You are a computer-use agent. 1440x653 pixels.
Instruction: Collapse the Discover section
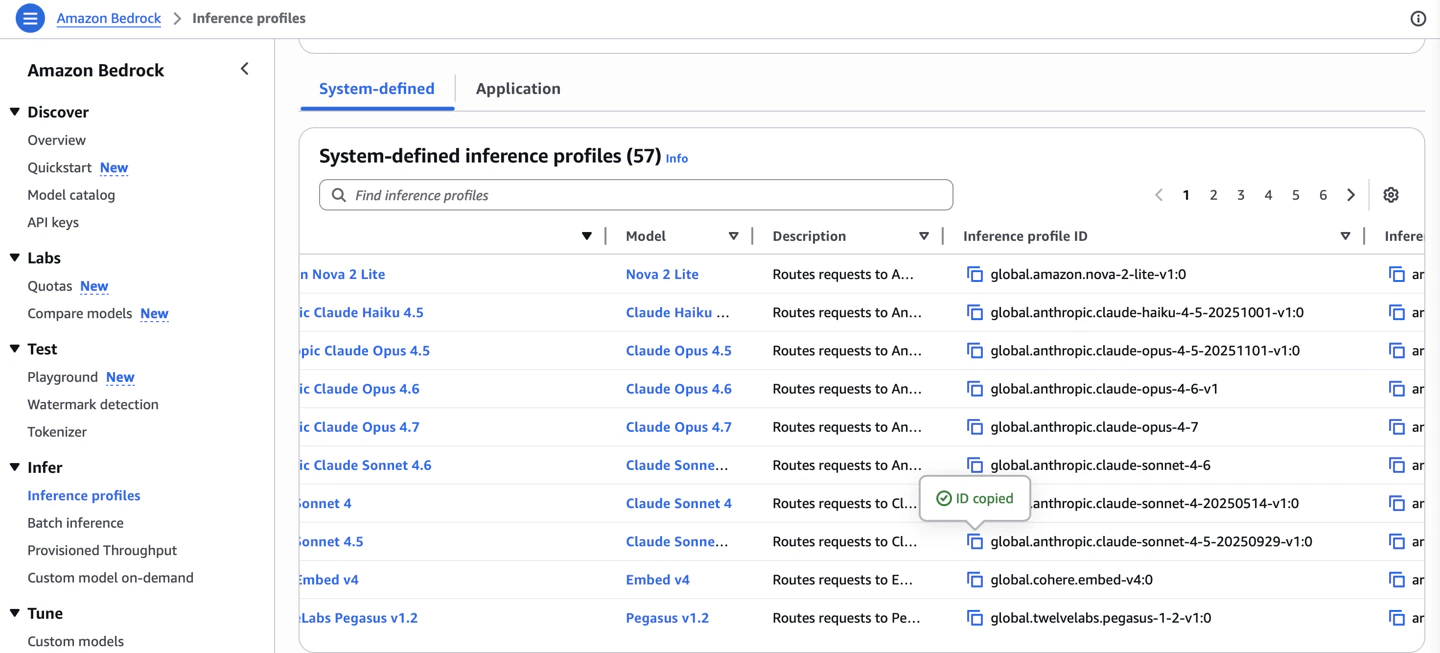(15, 112)
